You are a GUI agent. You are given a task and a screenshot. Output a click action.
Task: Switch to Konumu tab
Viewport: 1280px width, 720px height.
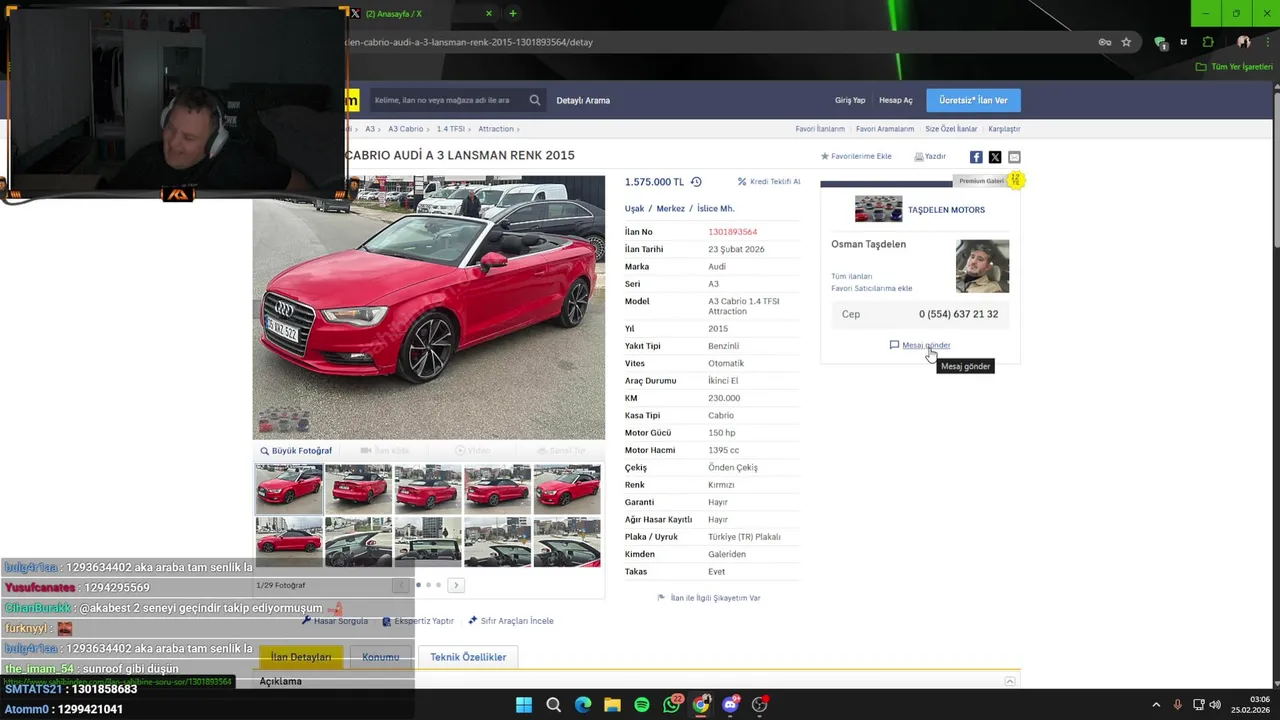pyautogui.click(x=380, y=657)
